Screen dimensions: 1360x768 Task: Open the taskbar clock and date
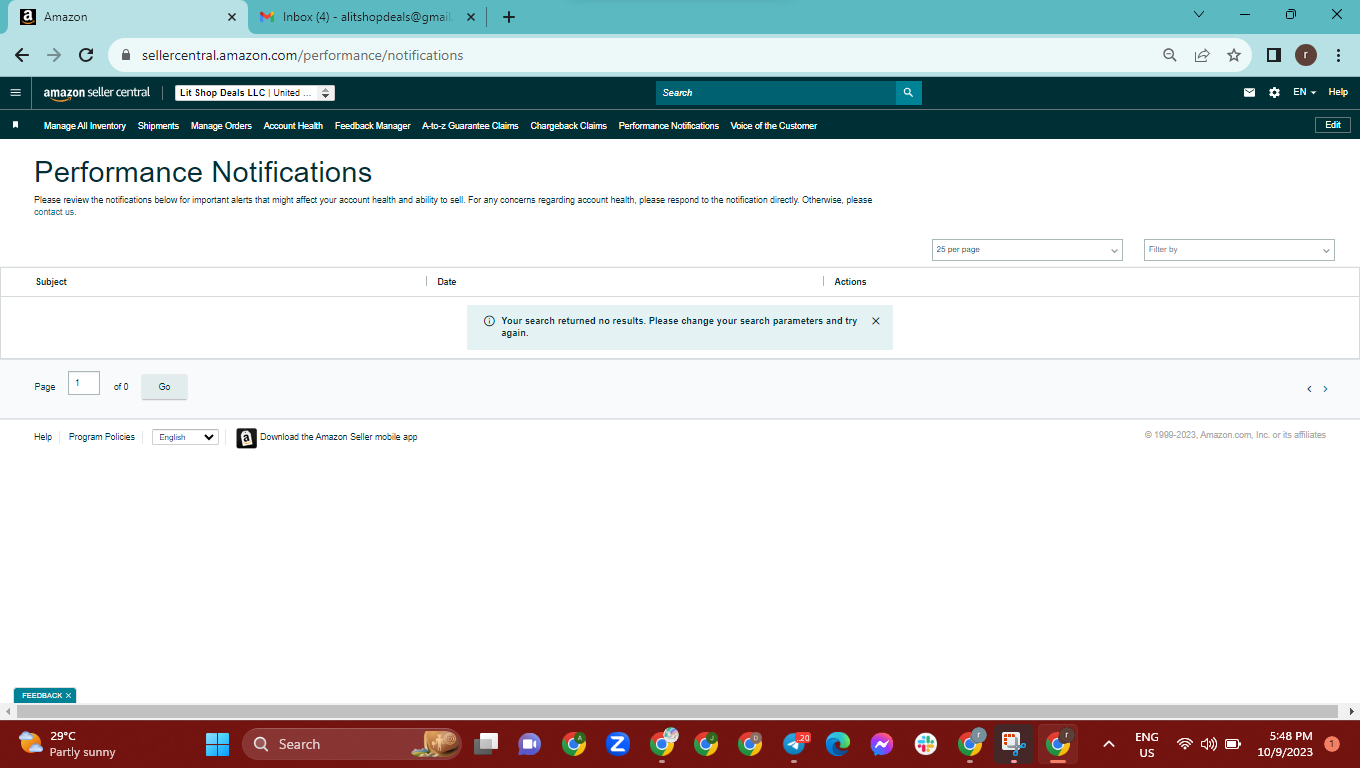pyautogui.click(x=1284, y=744)
